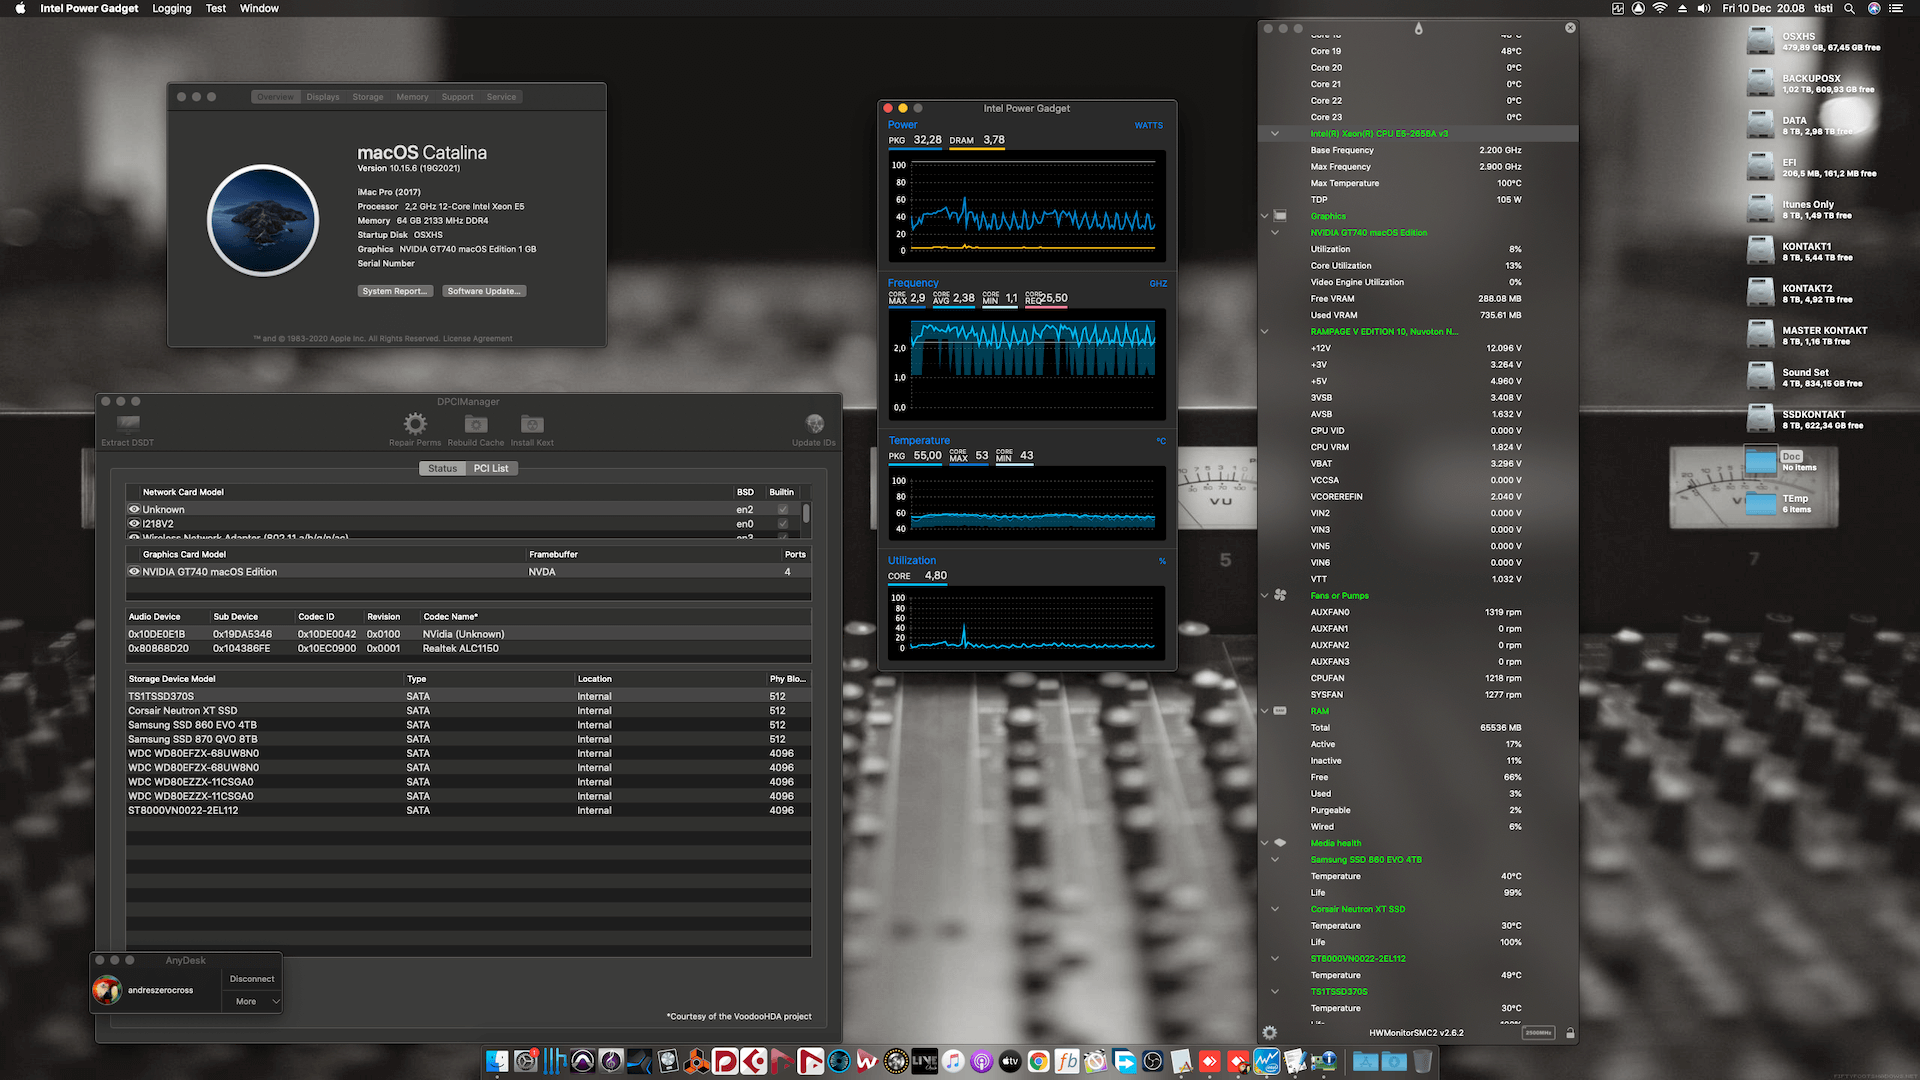Collapse the Intel Xeon CPU section
The image size is (1920, 1080).
[x=1275, y=133]
